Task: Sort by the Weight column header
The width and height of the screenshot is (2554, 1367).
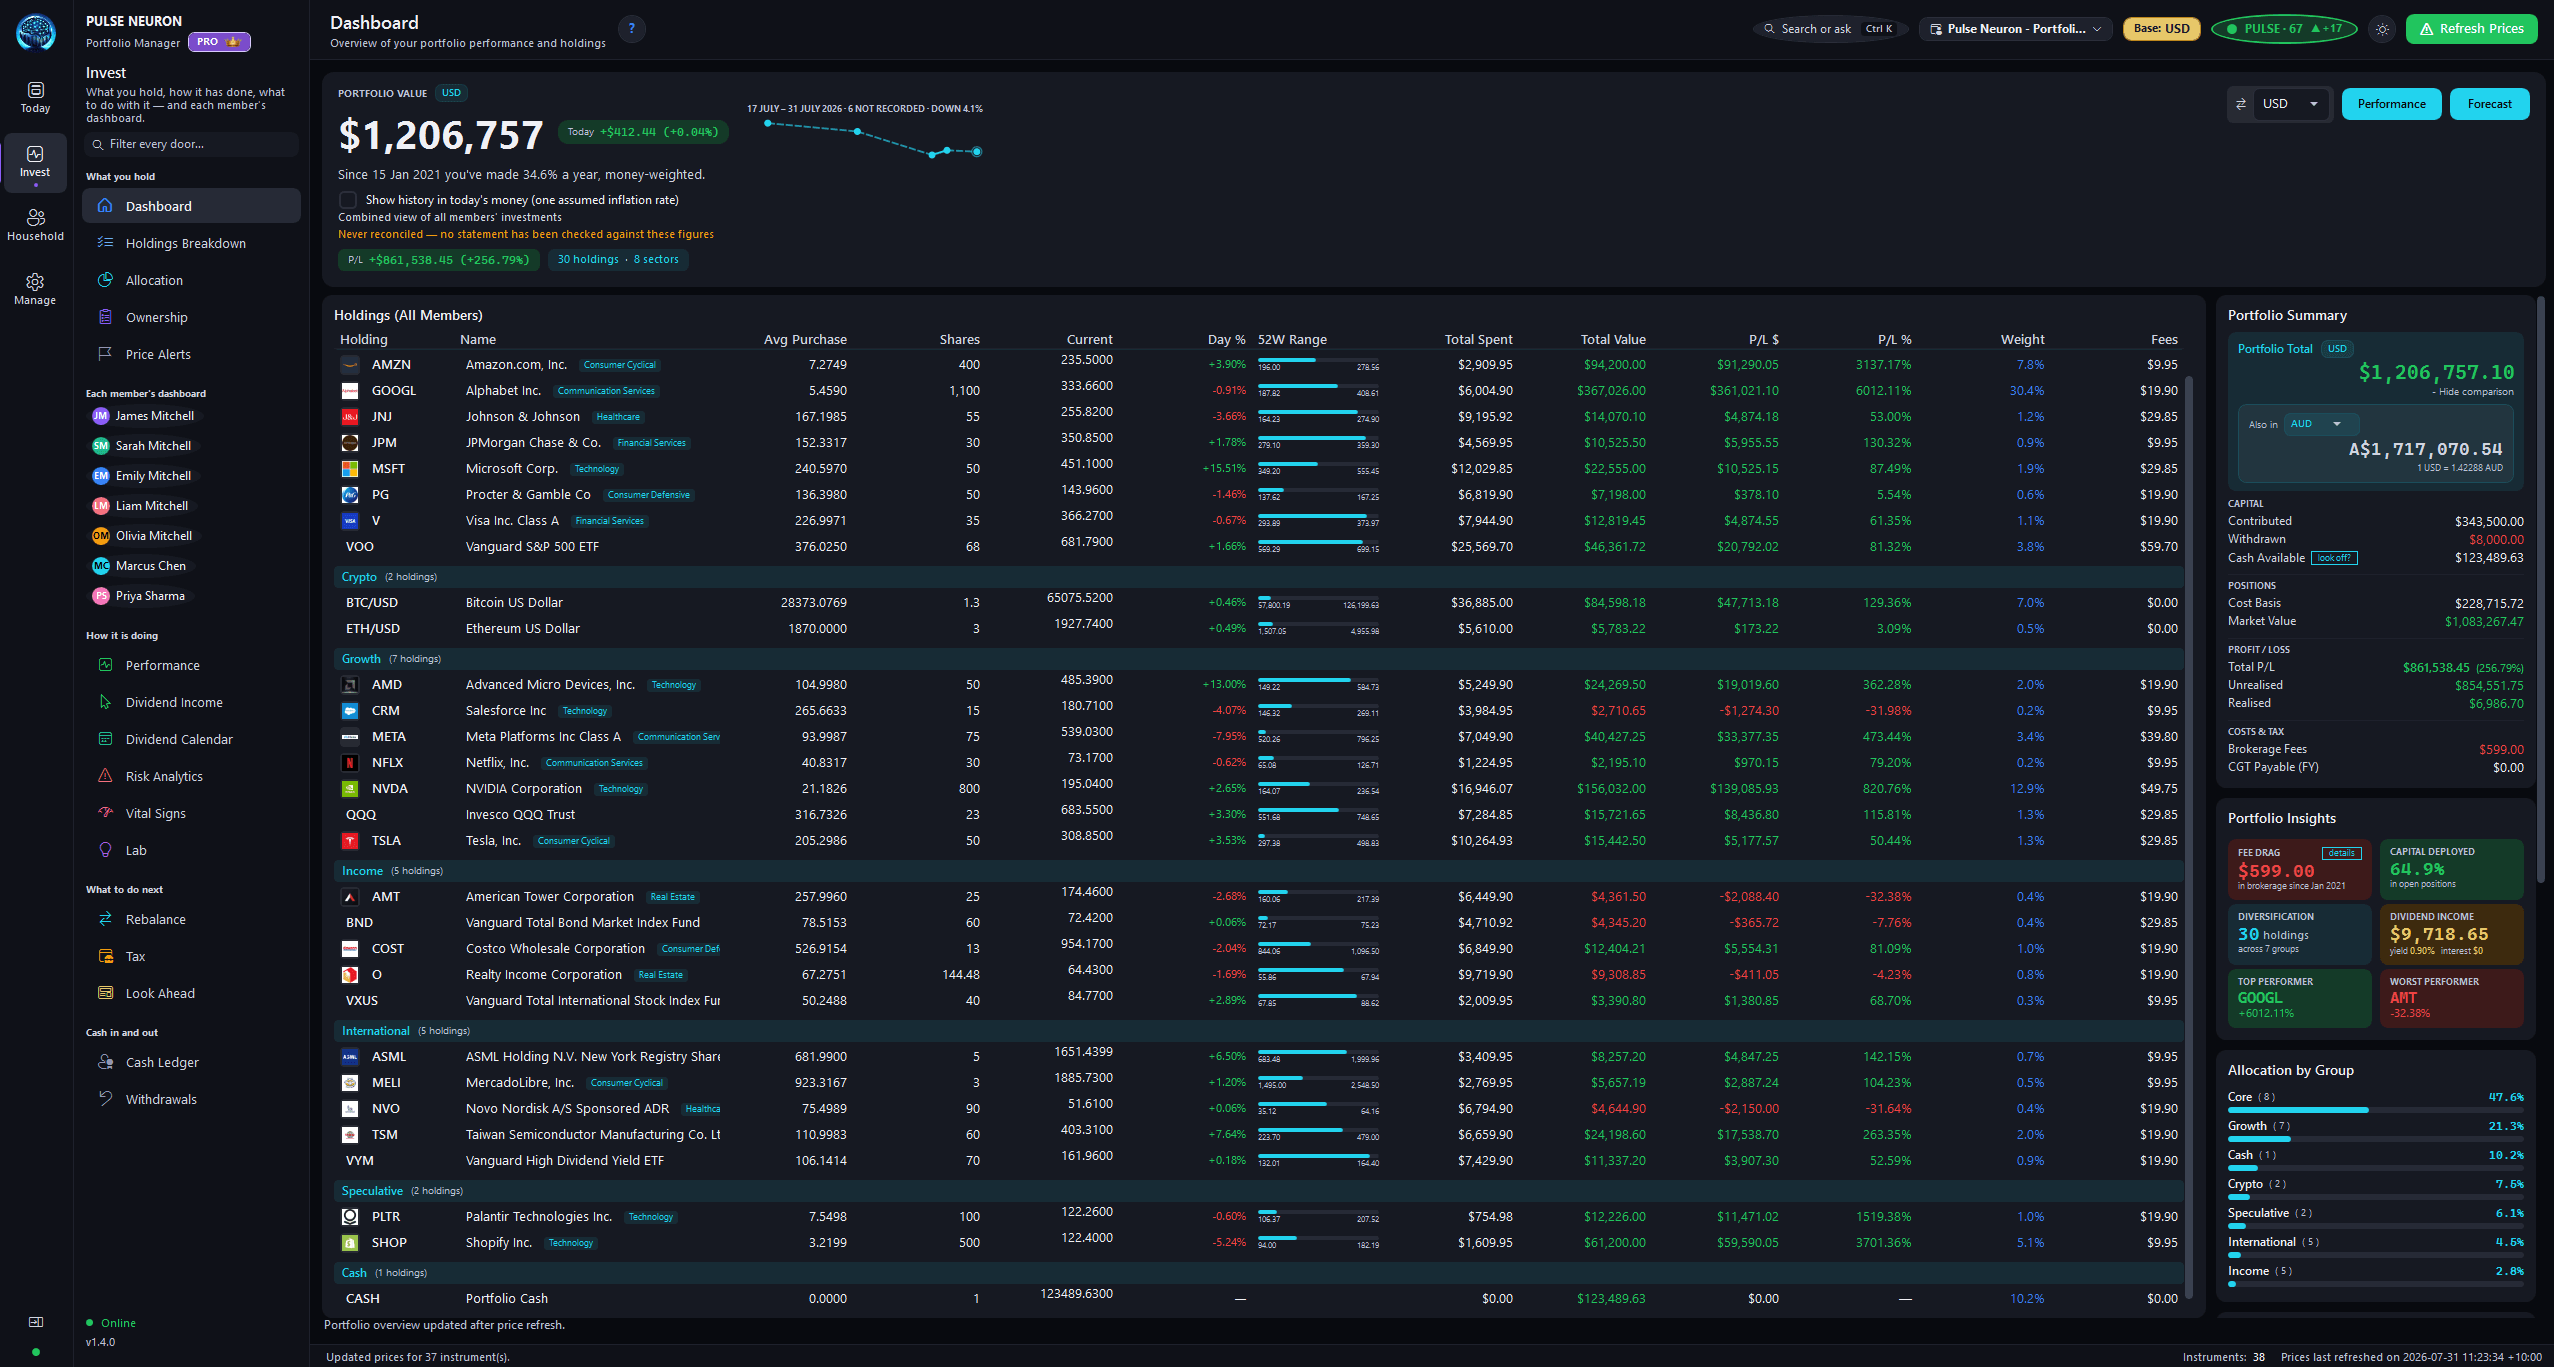Action: click(x=2022, y=339)
